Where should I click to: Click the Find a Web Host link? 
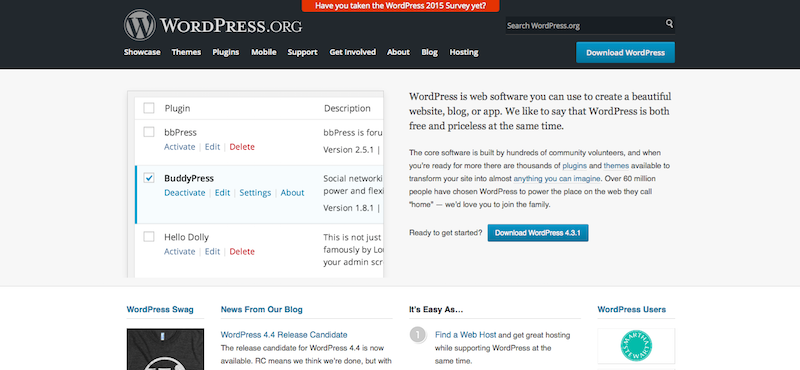[x=465, y=335]
